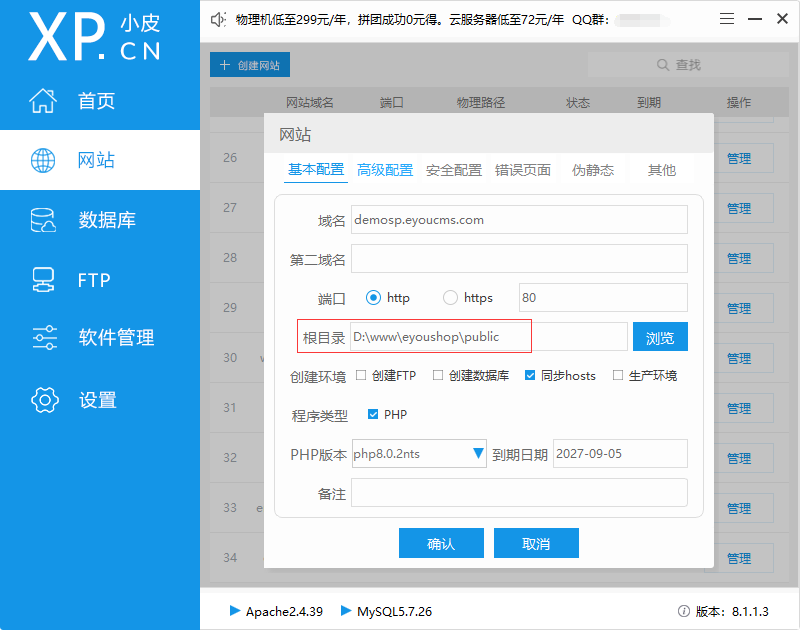800x630 pixels.
Task: Click the Apache2.4.39 status text
Action: click(x=284, y=611)
